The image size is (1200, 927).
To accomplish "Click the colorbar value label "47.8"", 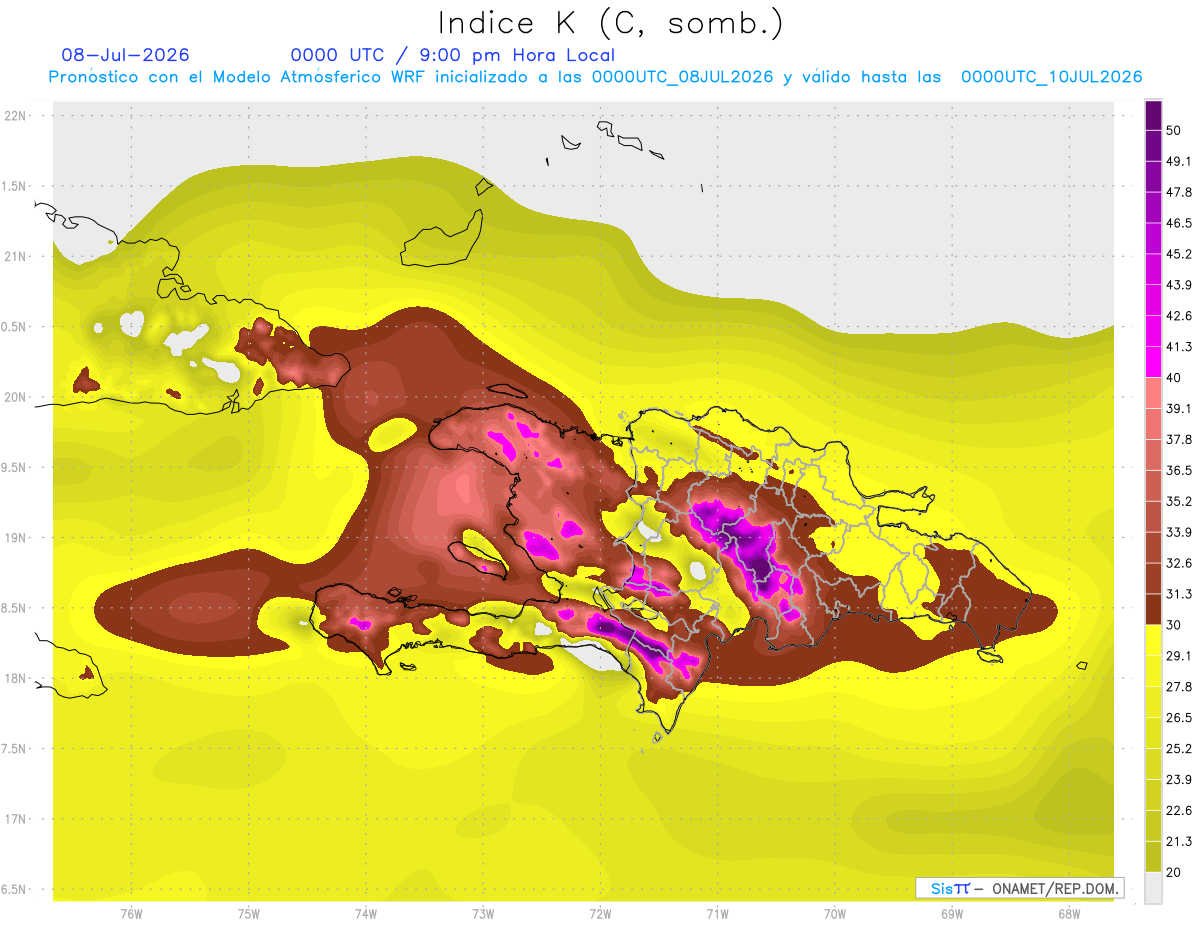I will (x=1179, y=192).
